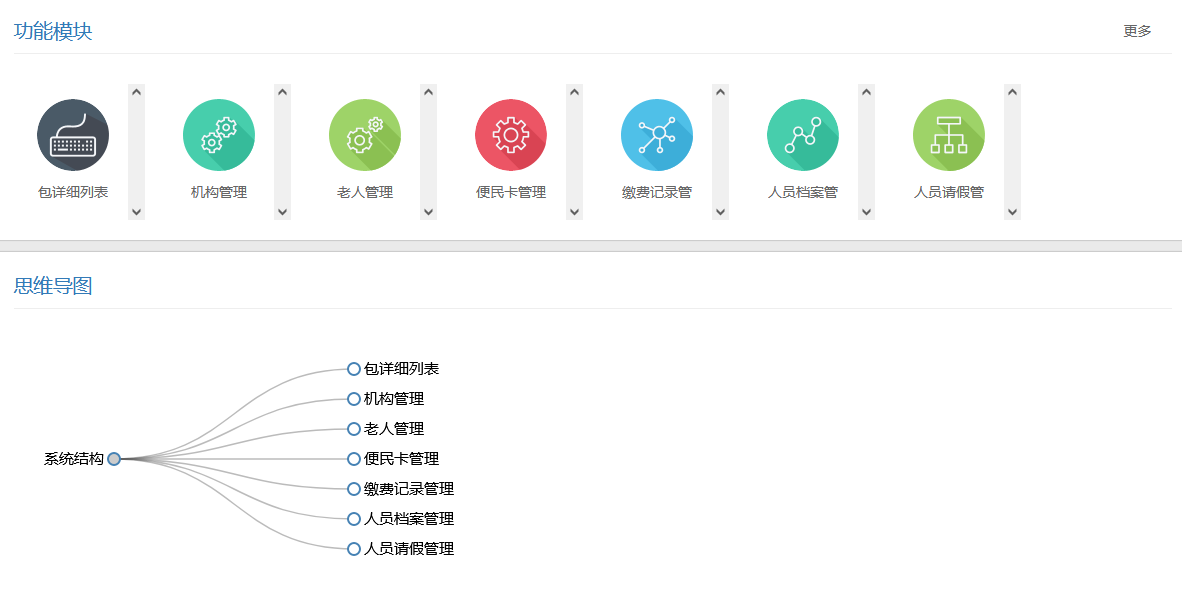This screenshot has height=597, width=1182.
Task: Select the 包详细列表 node in mind map
Action: coord(354,369)
